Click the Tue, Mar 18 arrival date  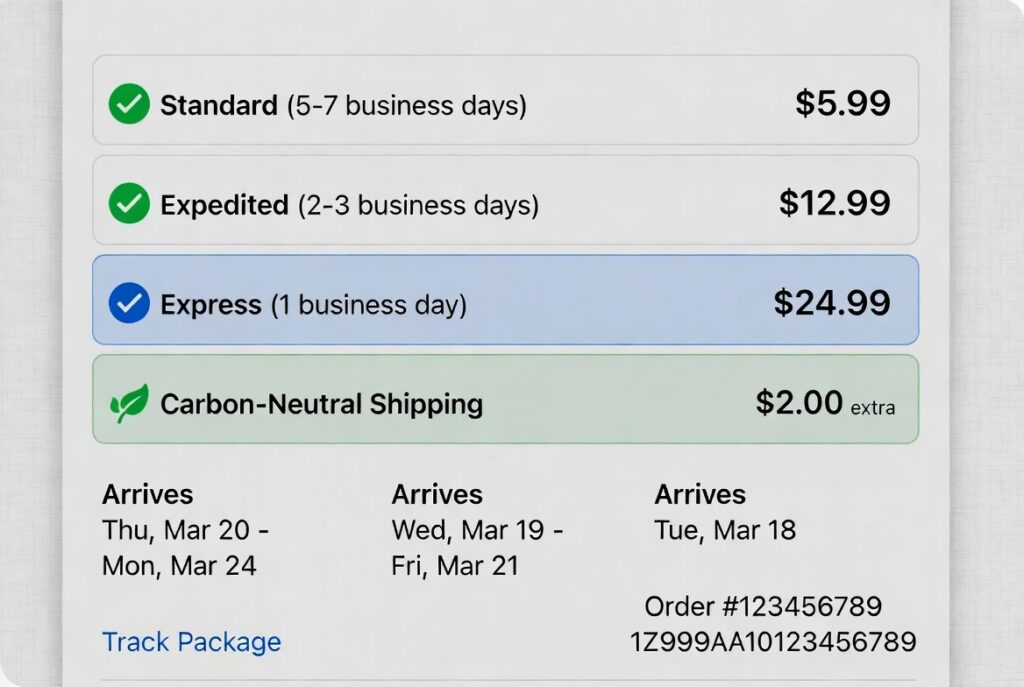(x=725, y=530)
